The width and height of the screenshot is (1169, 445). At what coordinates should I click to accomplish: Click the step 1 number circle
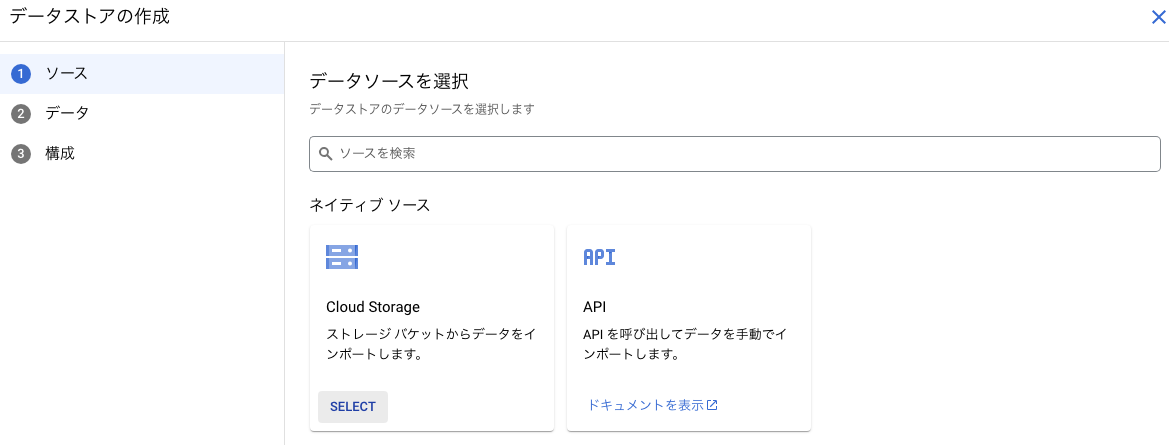coord(21,74)
